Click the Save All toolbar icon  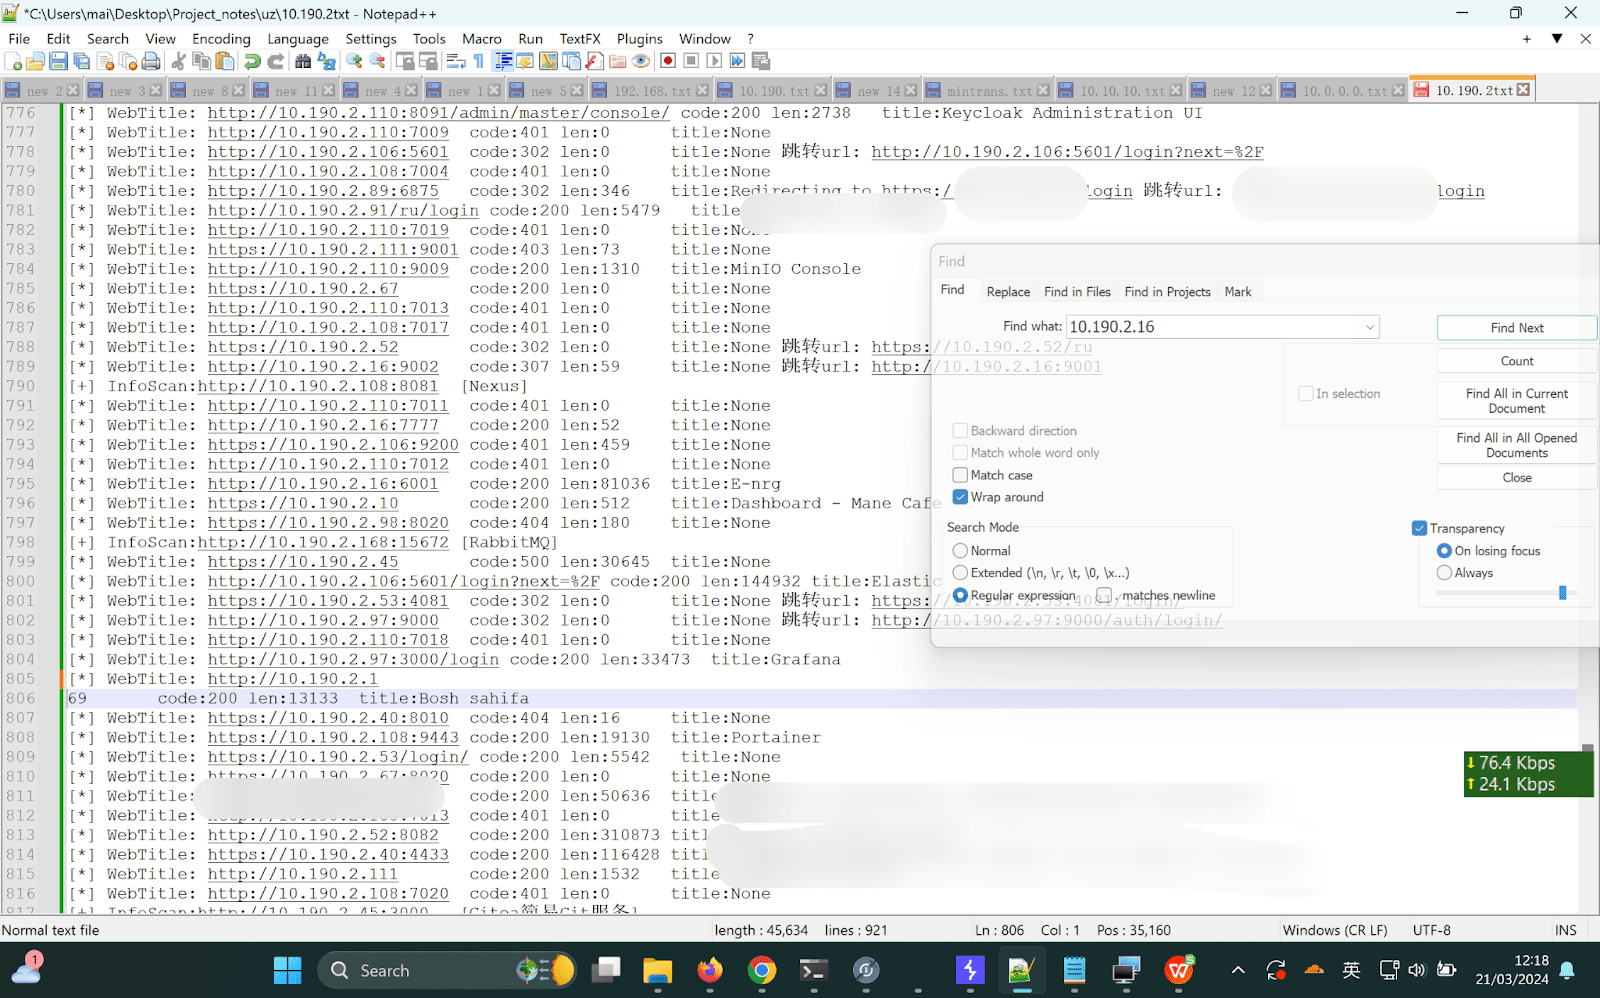point(80,61)
